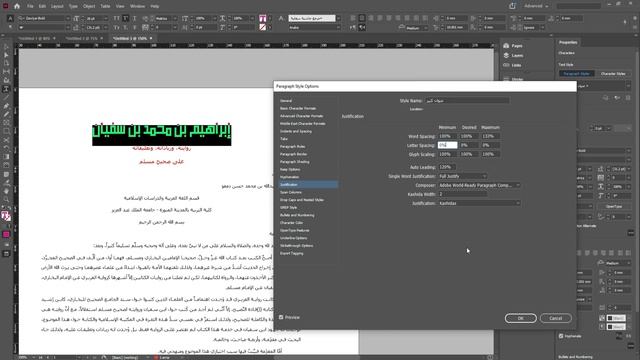
Task: Select the Rectangle Frame tool
Action: 6,123
